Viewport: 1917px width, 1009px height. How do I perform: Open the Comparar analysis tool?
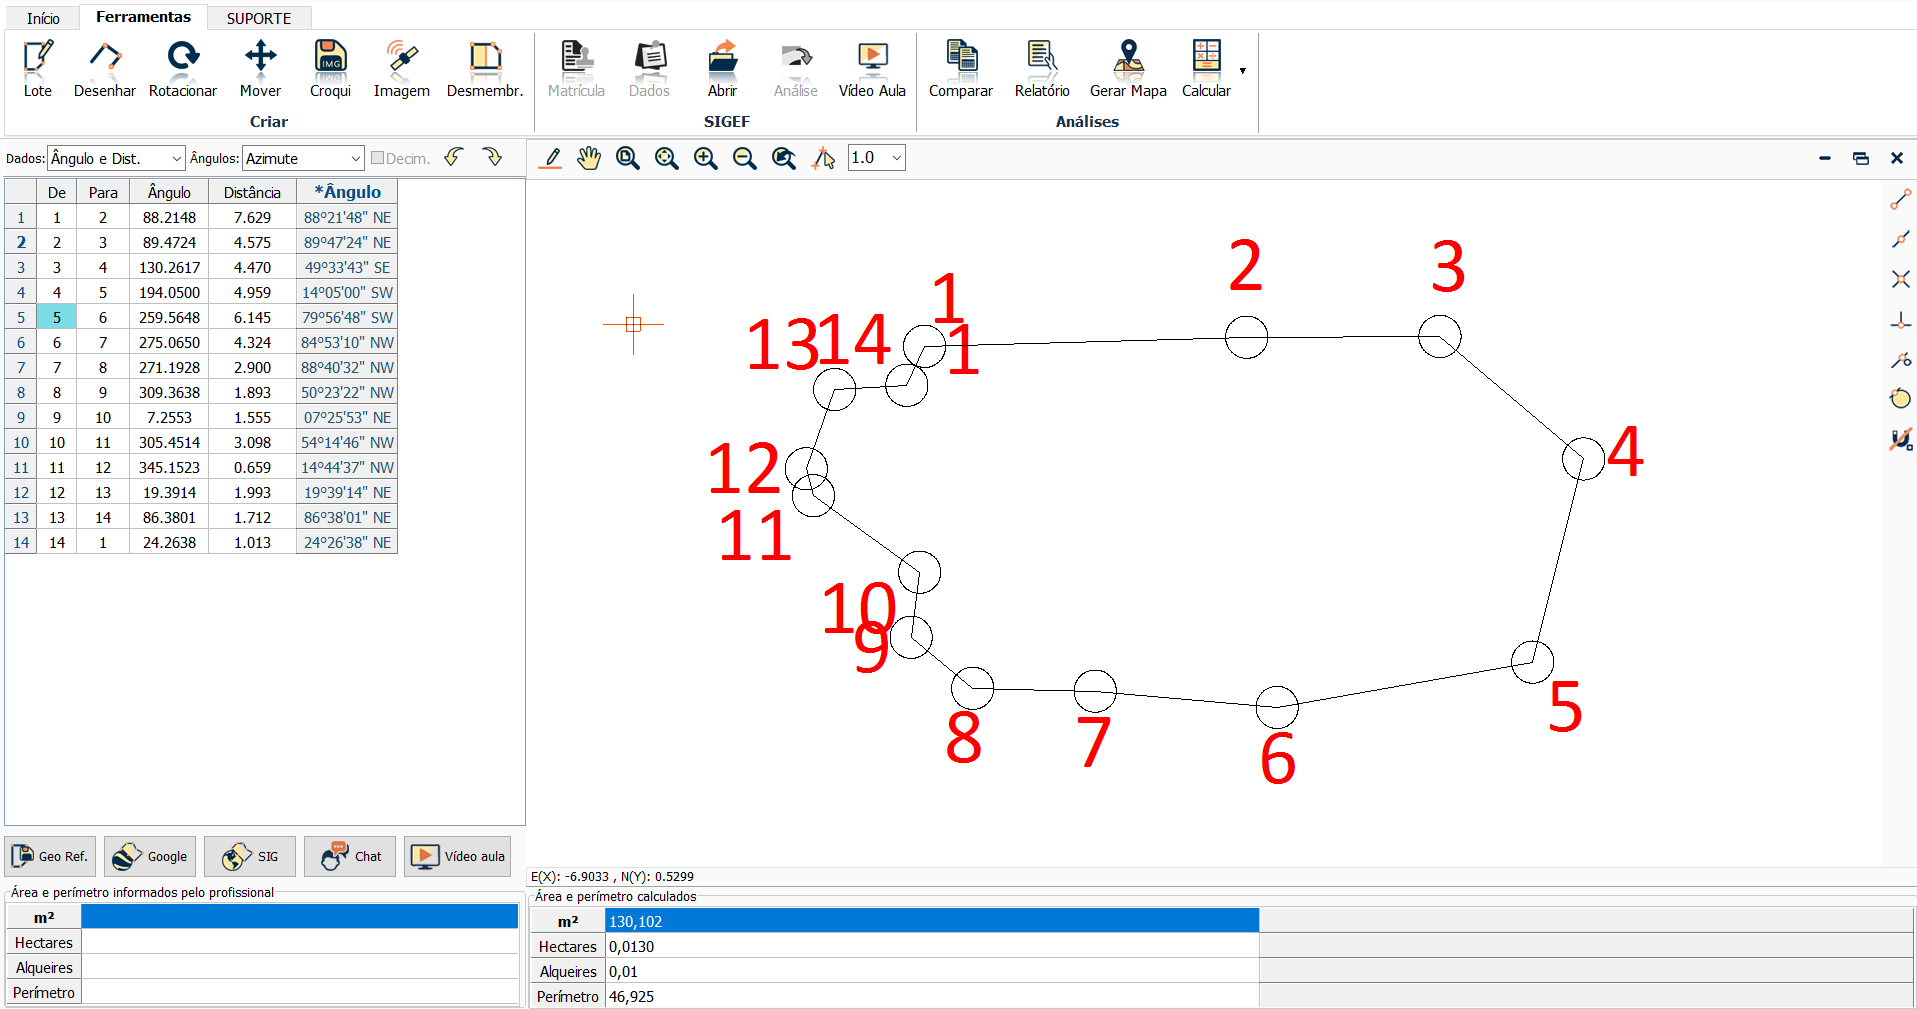coord(960,68)
